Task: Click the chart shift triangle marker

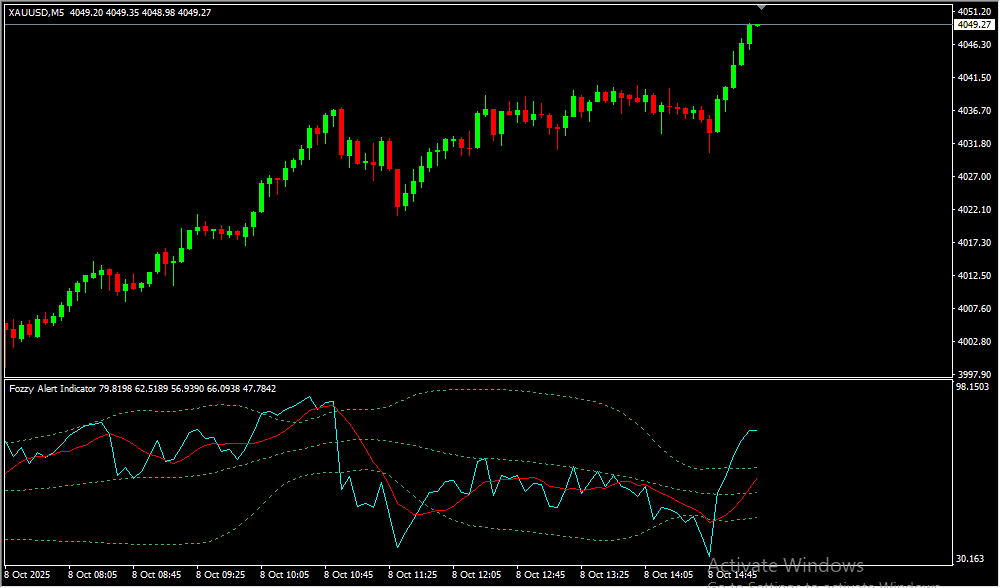Action: pos(761,8)
